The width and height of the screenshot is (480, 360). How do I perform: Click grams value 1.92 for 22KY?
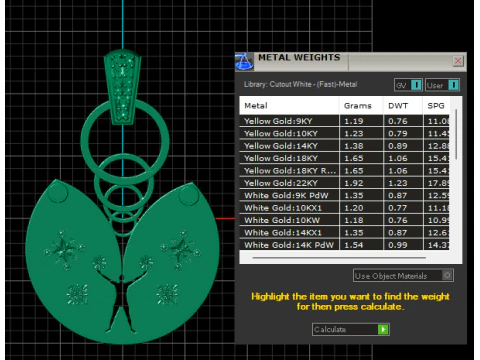[x=354, y=183]
